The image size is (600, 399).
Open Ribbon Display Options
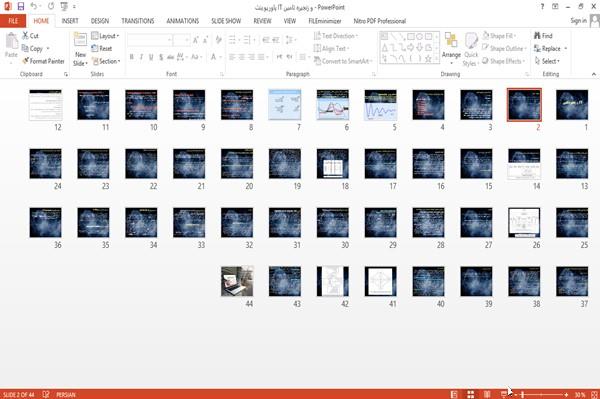click(x=555, y=7)
